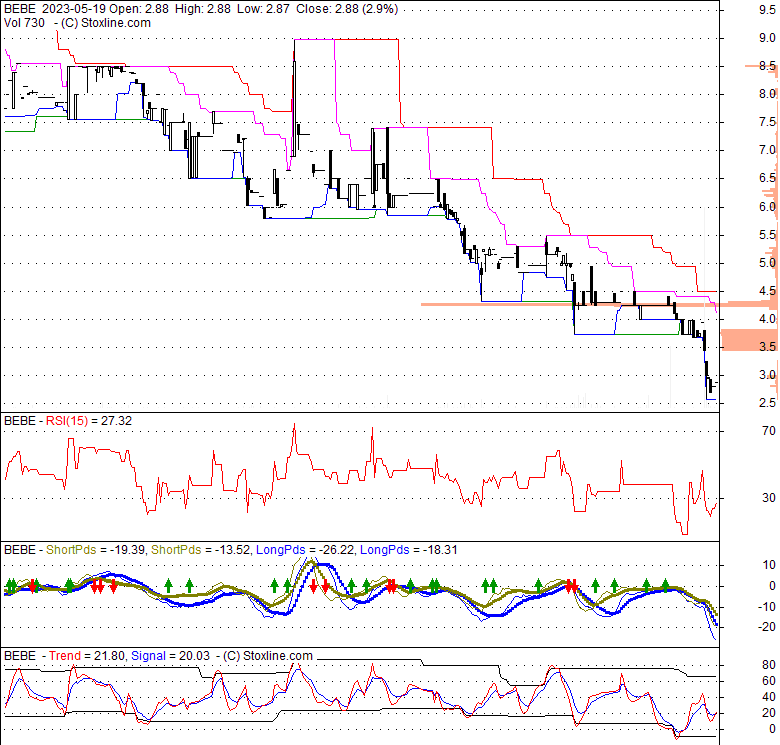This screenshot has width=780, height=745.
Task: Click the 7.0 price axis label
Action: [767, 150]
